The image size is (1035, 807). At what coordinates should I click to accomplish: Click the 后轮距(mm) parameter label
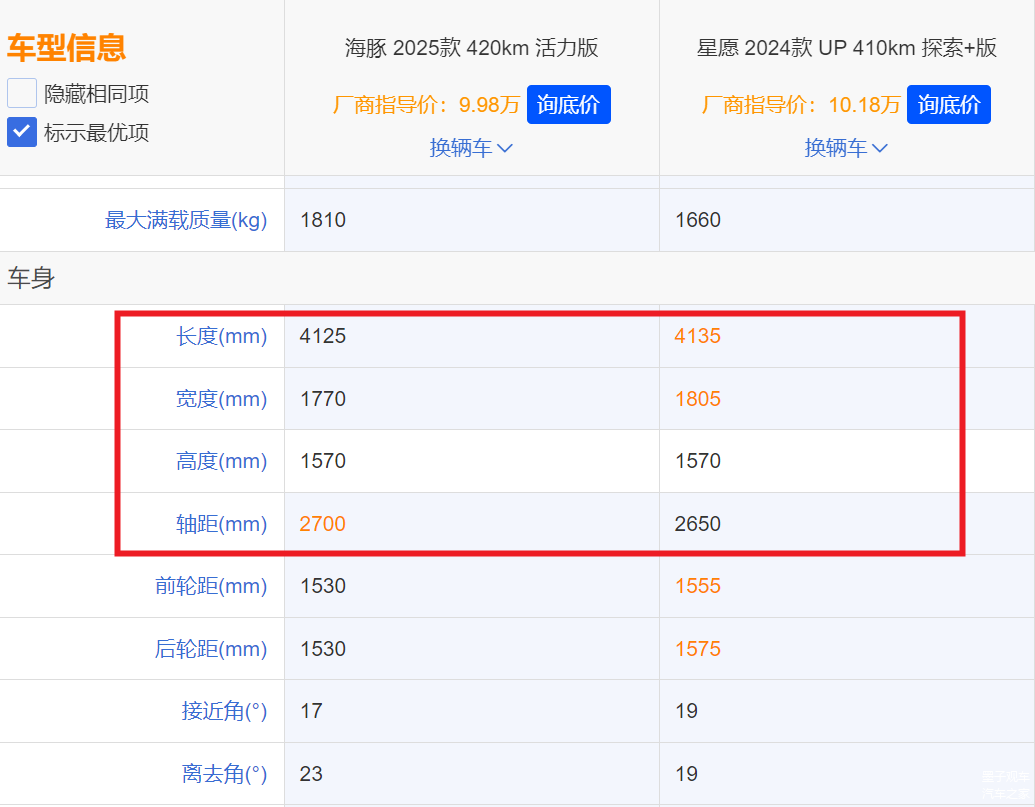pyautogui.click(x=211, y=649)
